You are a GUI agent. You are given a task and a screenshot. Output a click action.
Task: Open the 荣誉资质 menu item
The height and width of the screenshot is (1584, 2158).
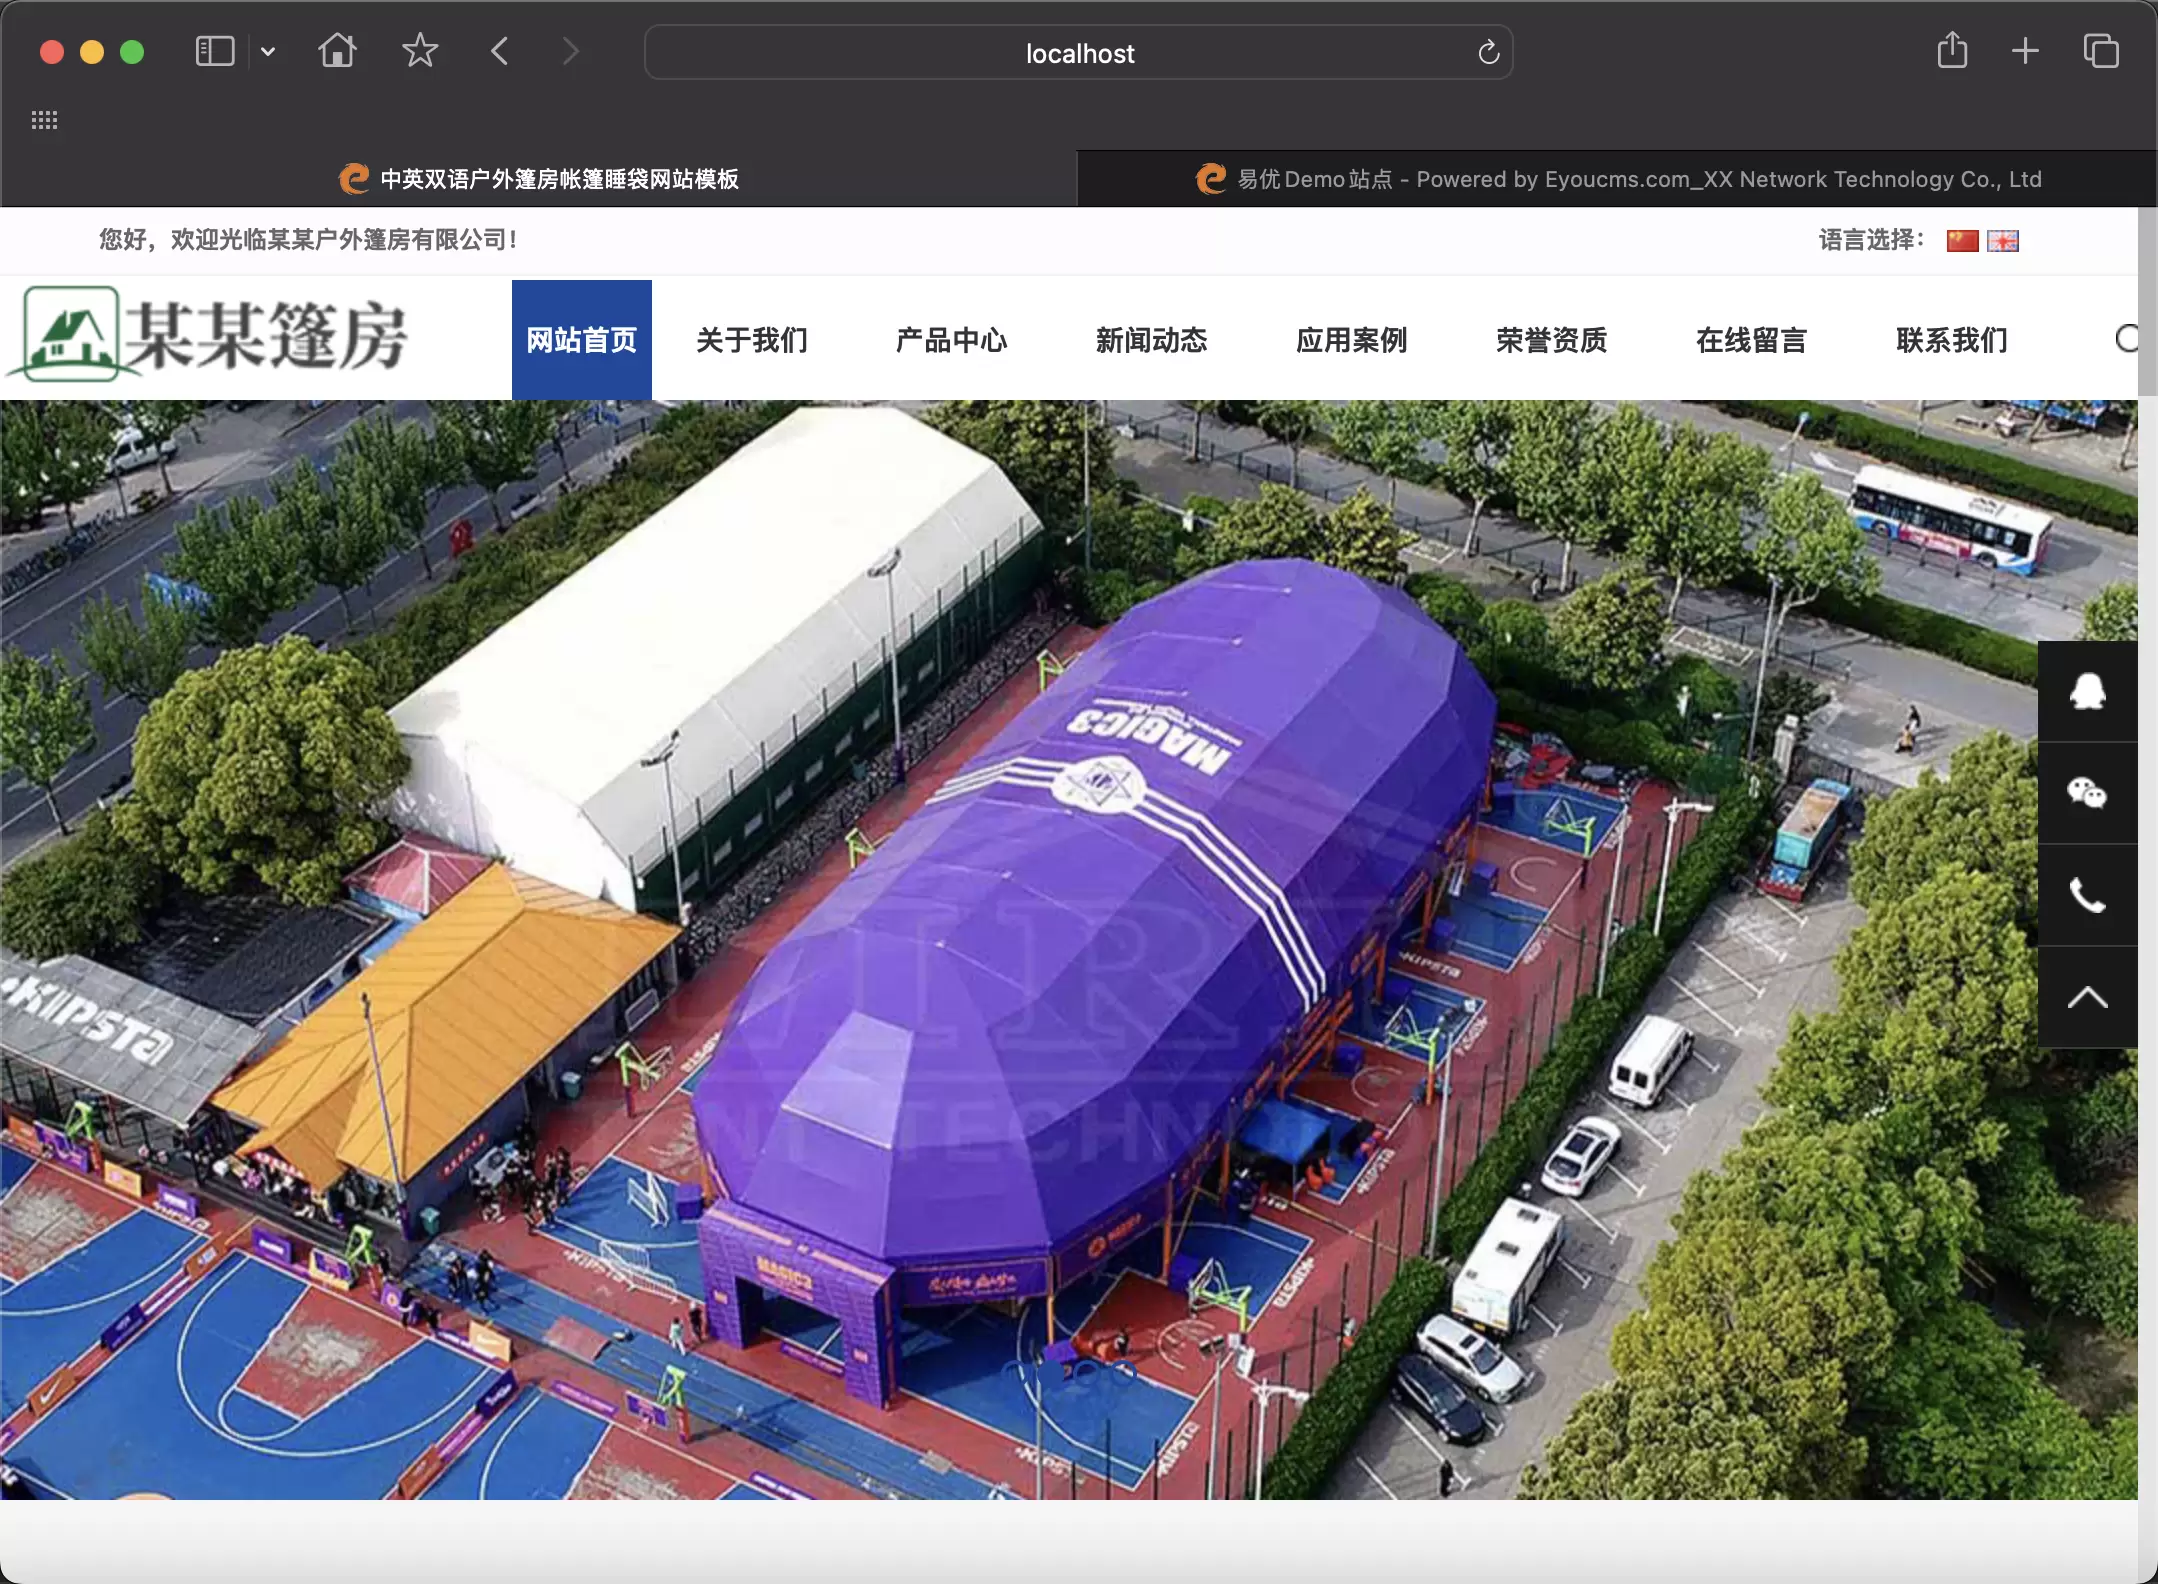(x=1552, y=340)
